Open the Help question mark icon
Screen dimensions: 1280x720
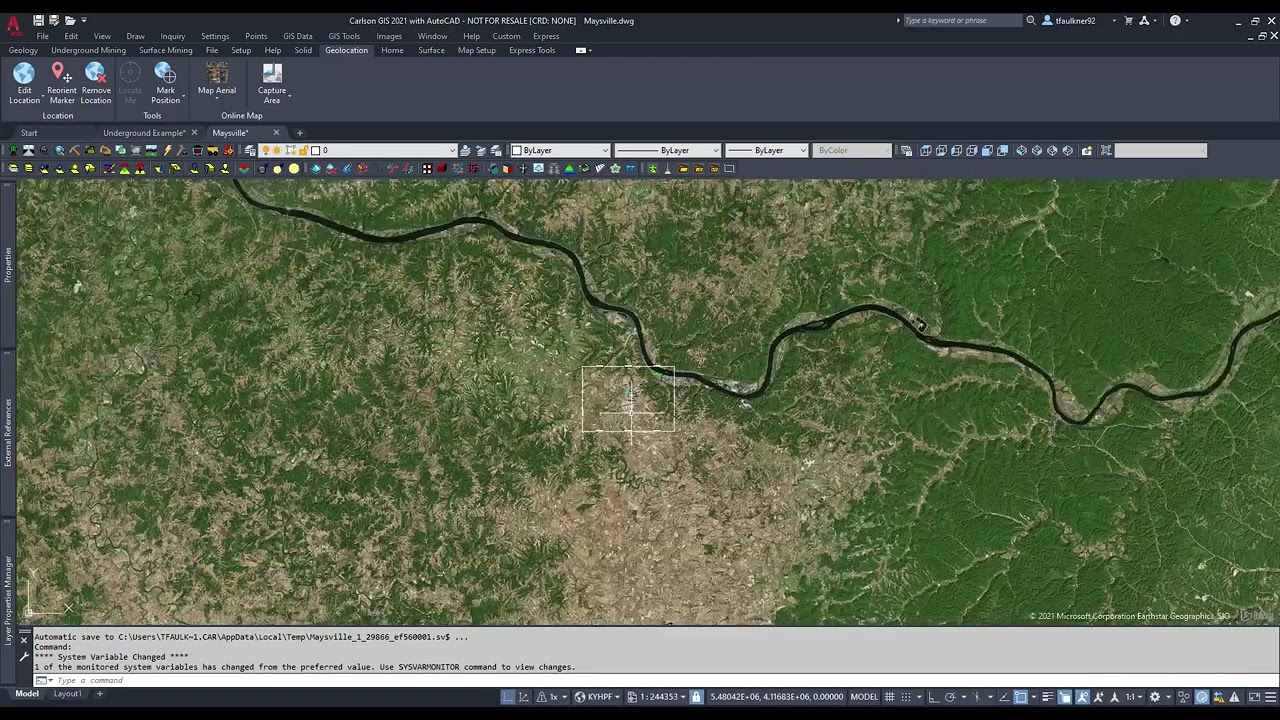[x=1175, y=20]
